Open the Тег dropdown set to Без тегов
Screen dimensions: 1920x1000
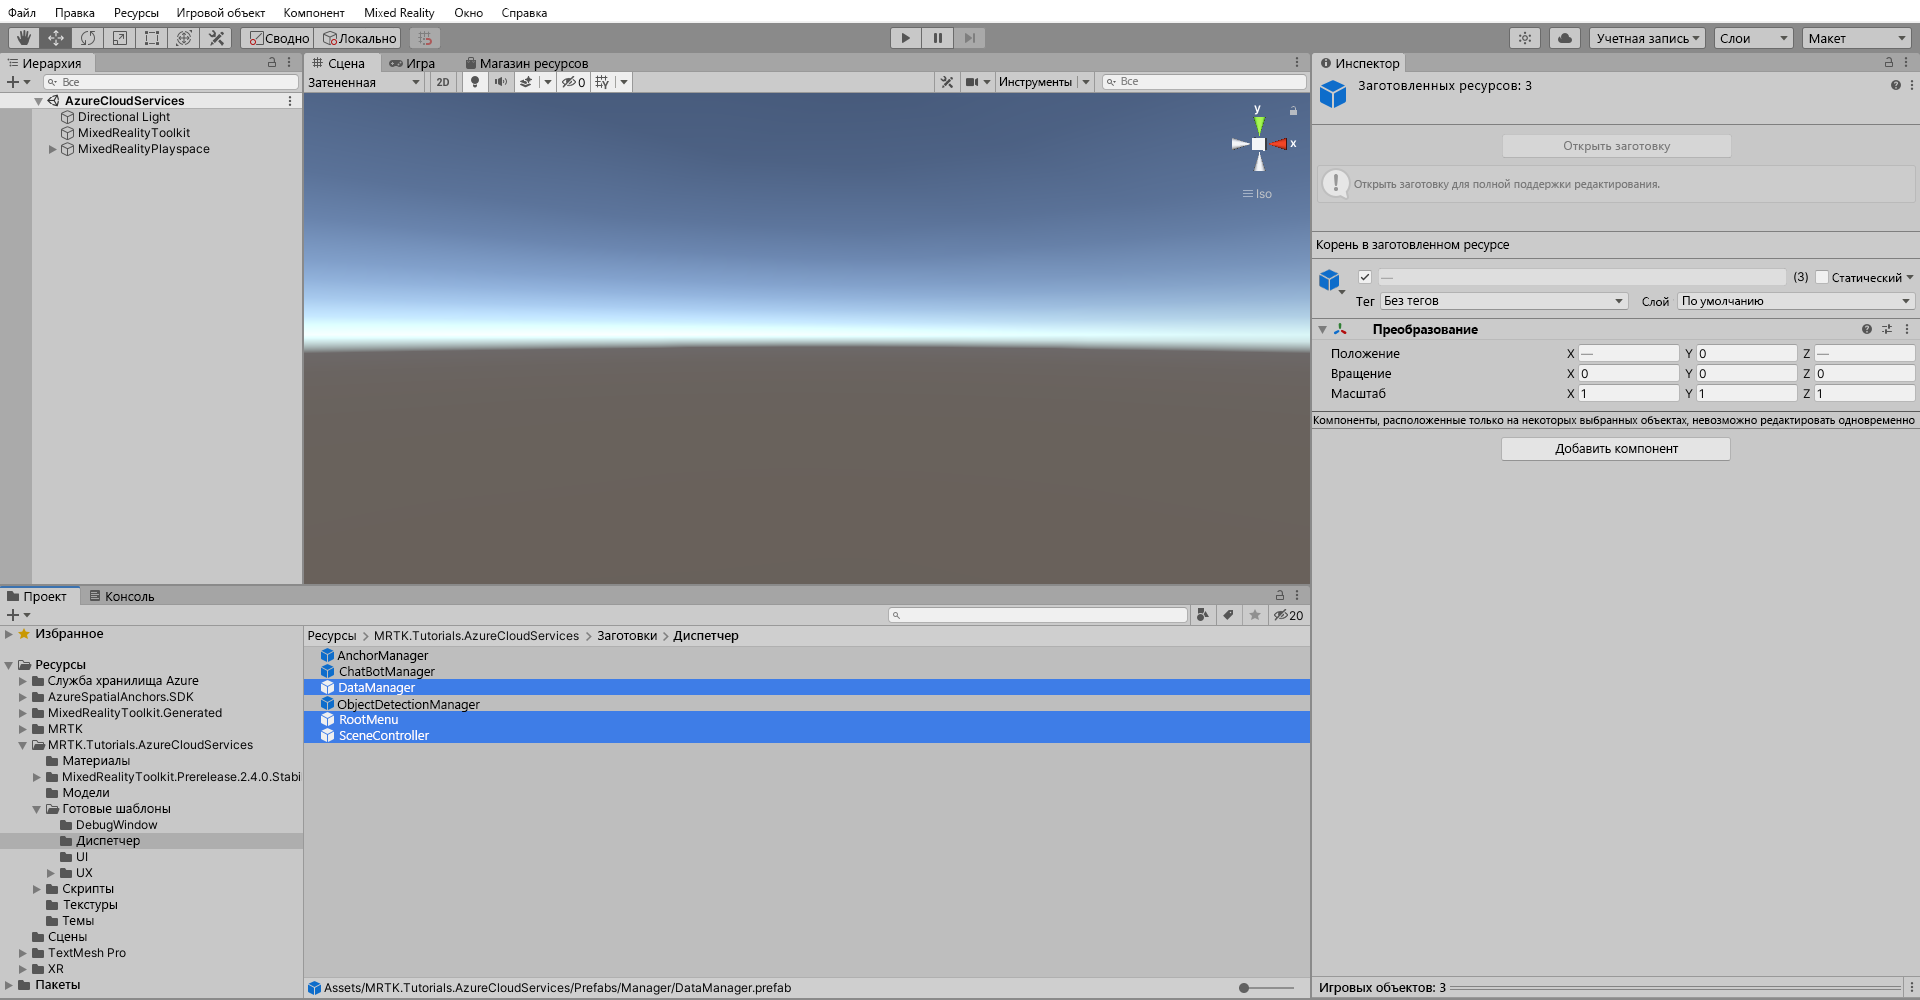click(x=1504, y=301)
